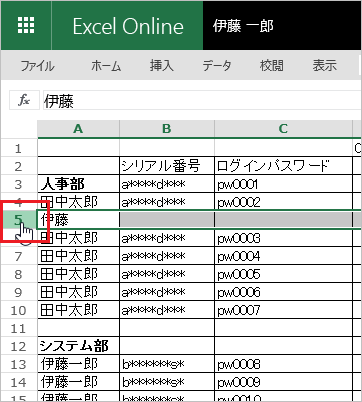Select 田中太郎 cell in row 4
Screen dimensions: 362x402
pyautogui.click(x=78, y=202)
